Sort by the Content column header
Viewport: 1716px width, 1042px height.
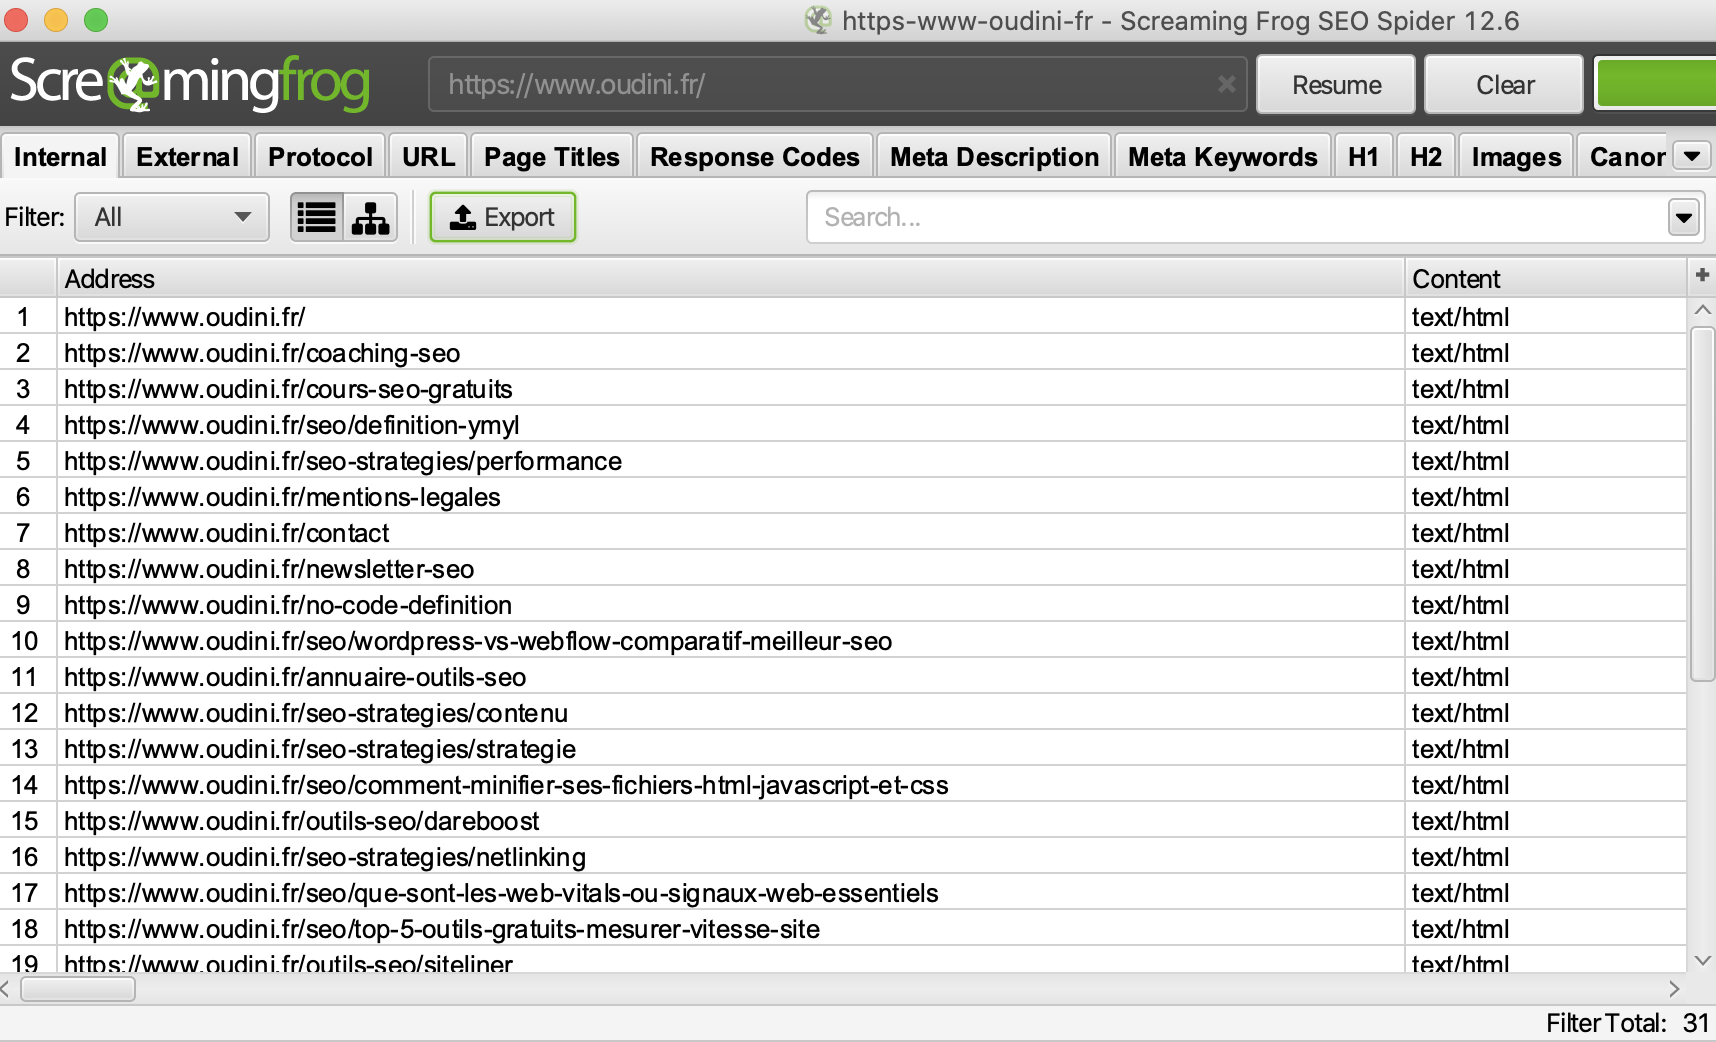(1545, 278)
